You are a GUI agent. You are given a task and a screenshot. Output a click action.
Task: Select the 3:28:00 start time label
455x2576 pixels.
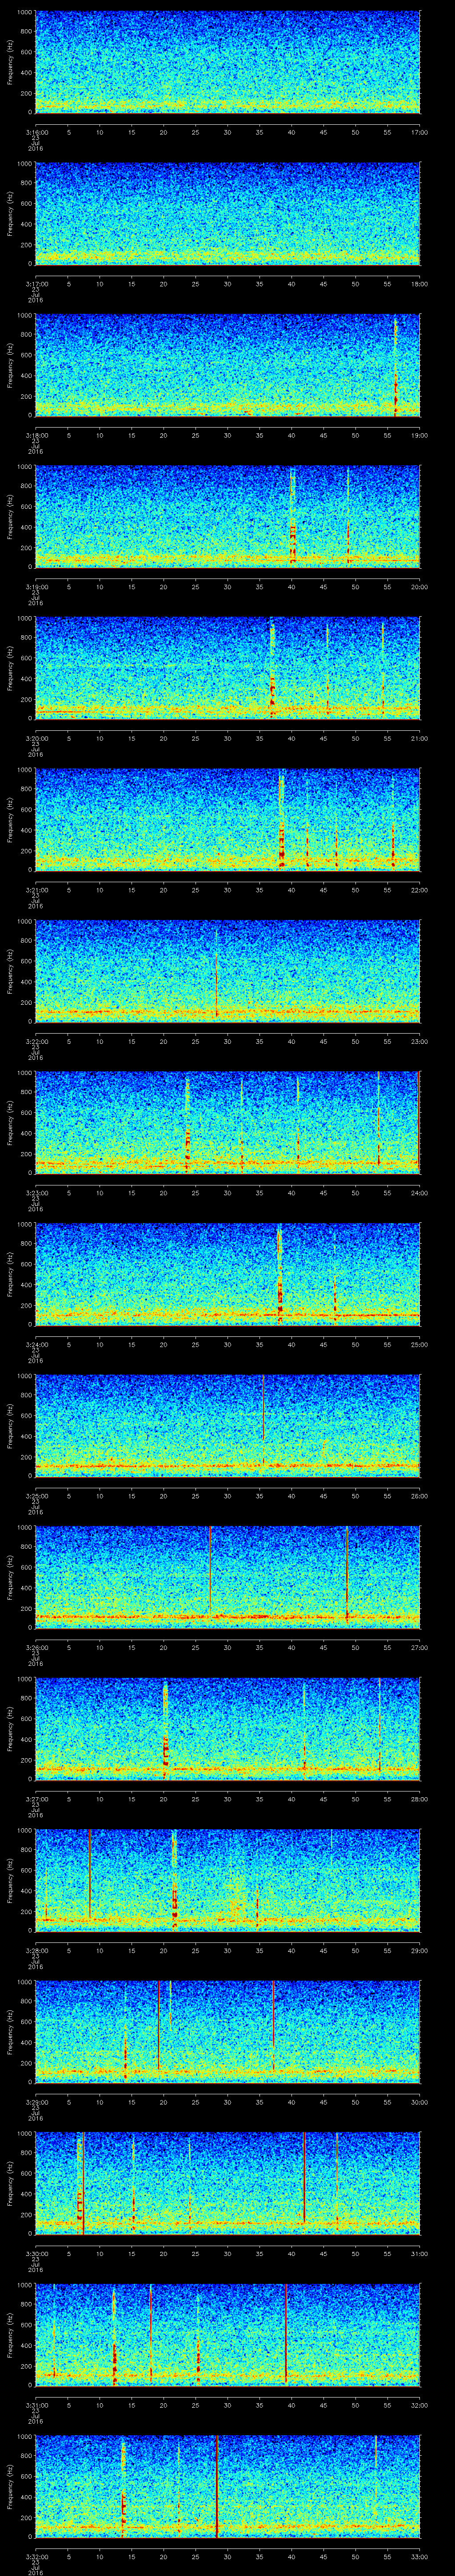[36, 1949]
